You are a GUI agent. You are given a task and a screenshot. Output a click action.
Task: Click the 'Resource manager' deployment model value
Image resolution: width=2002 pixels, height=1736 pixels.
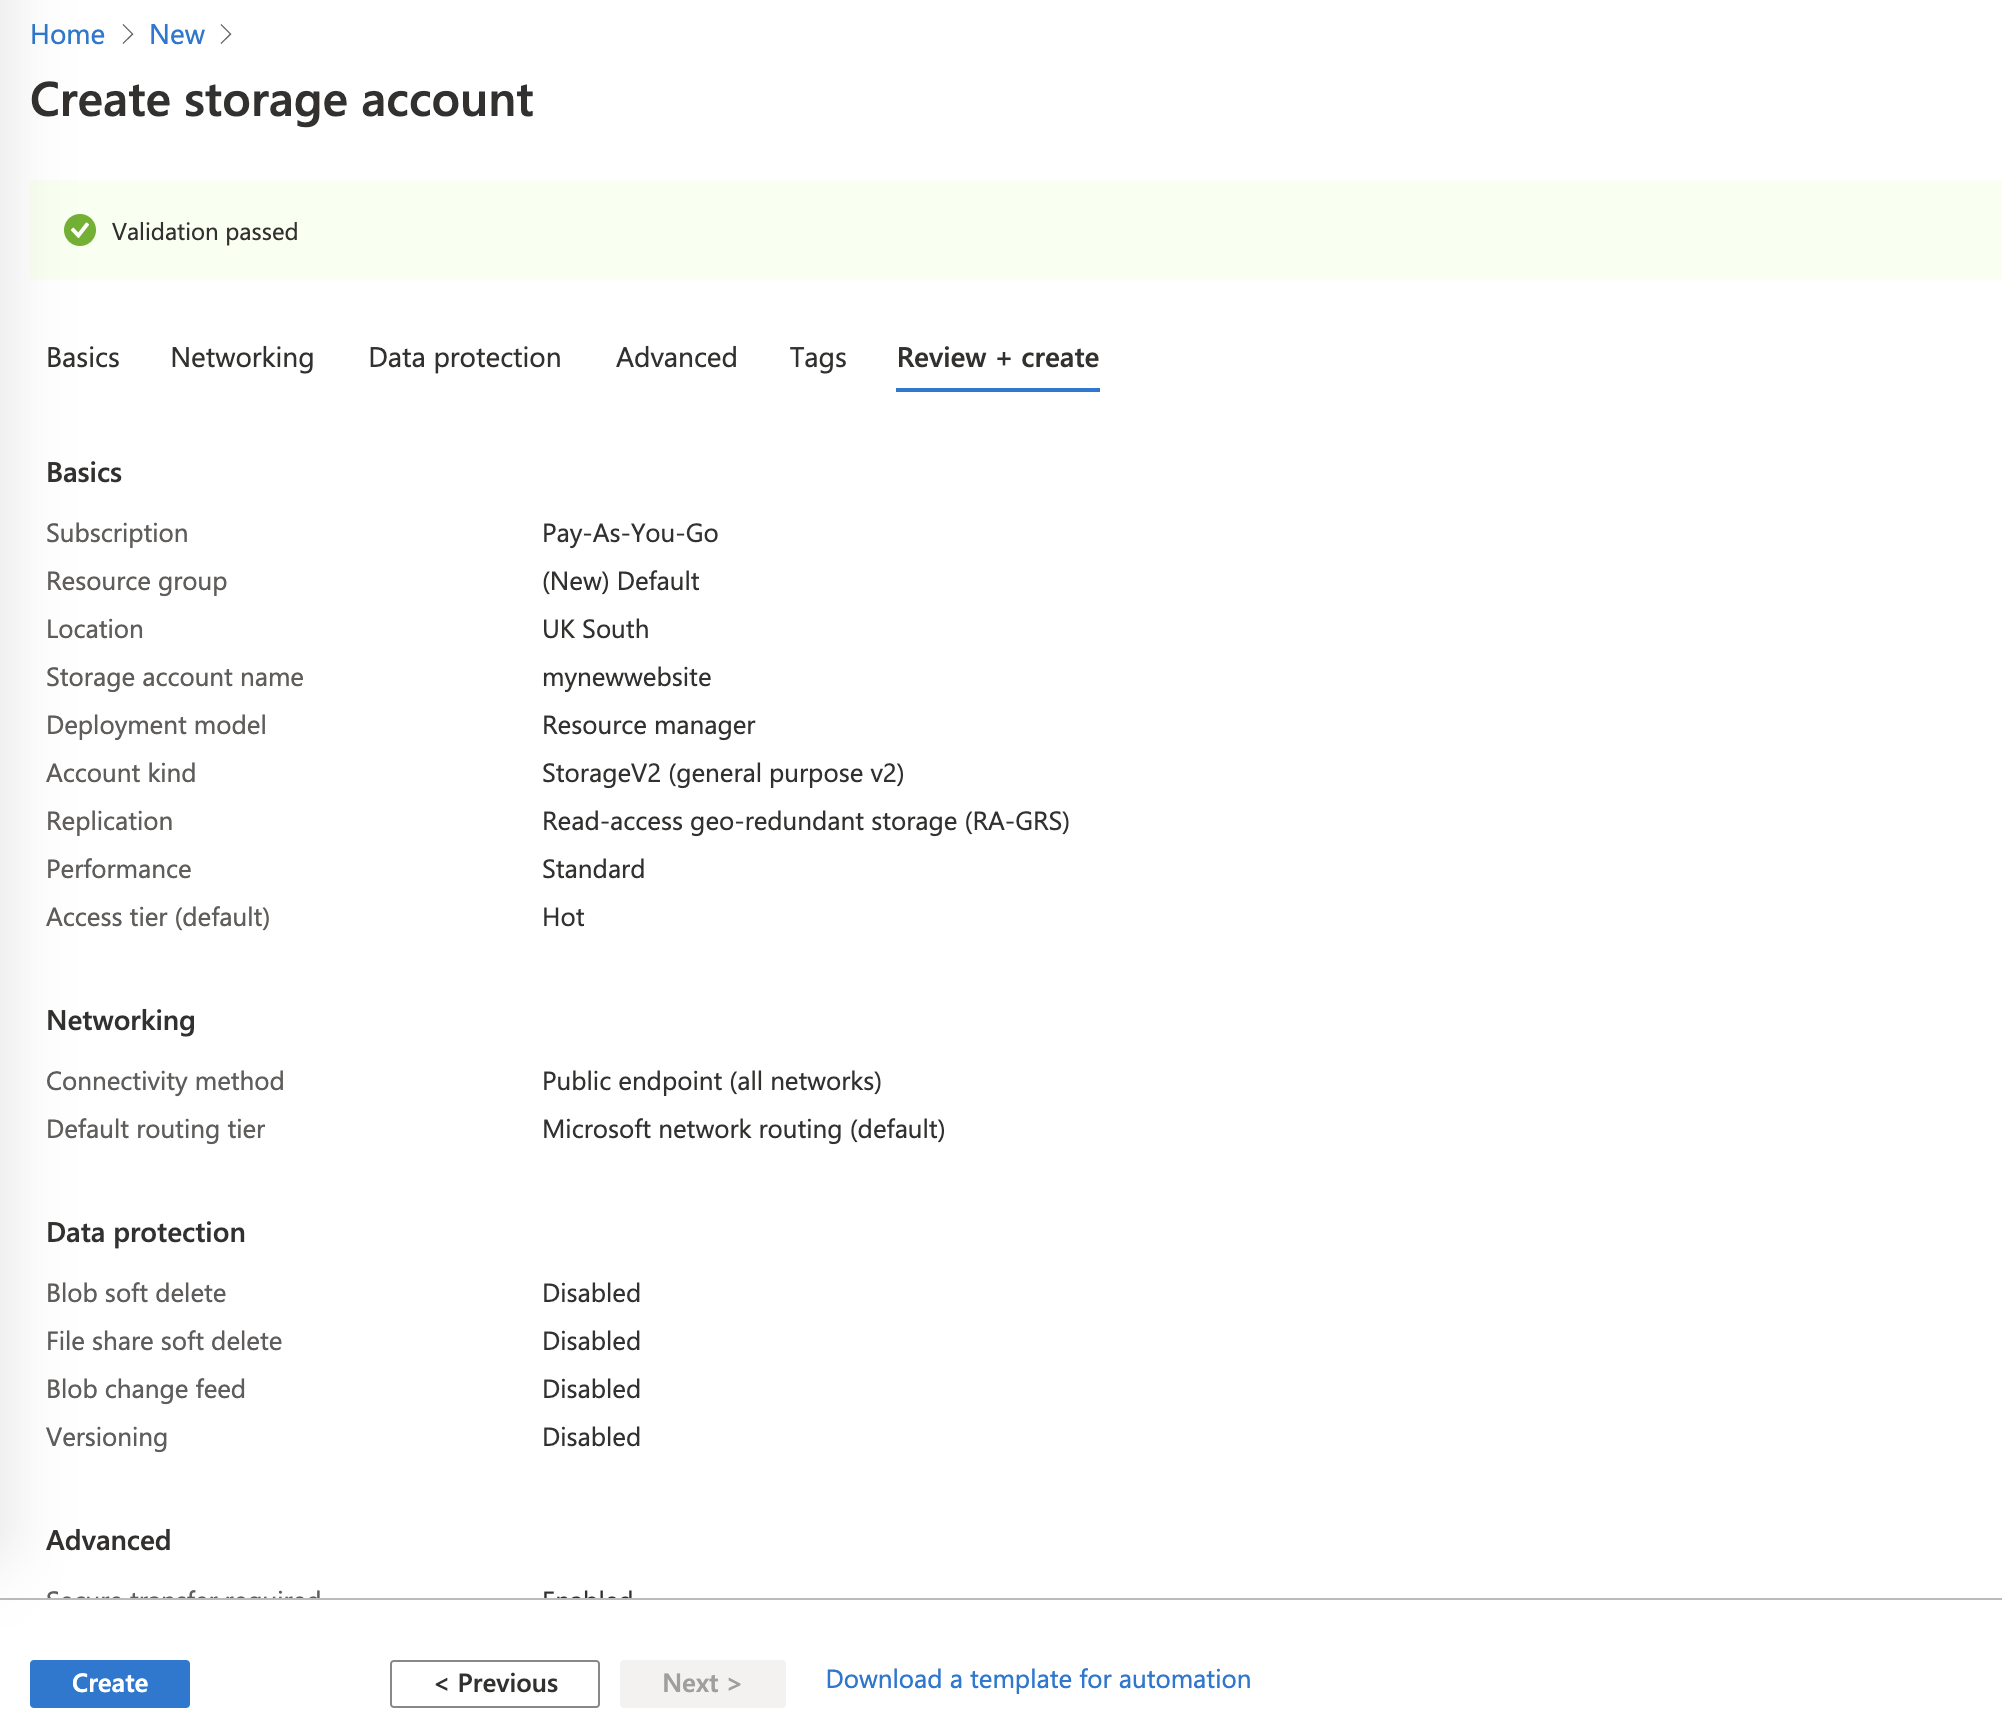(649, 725)
